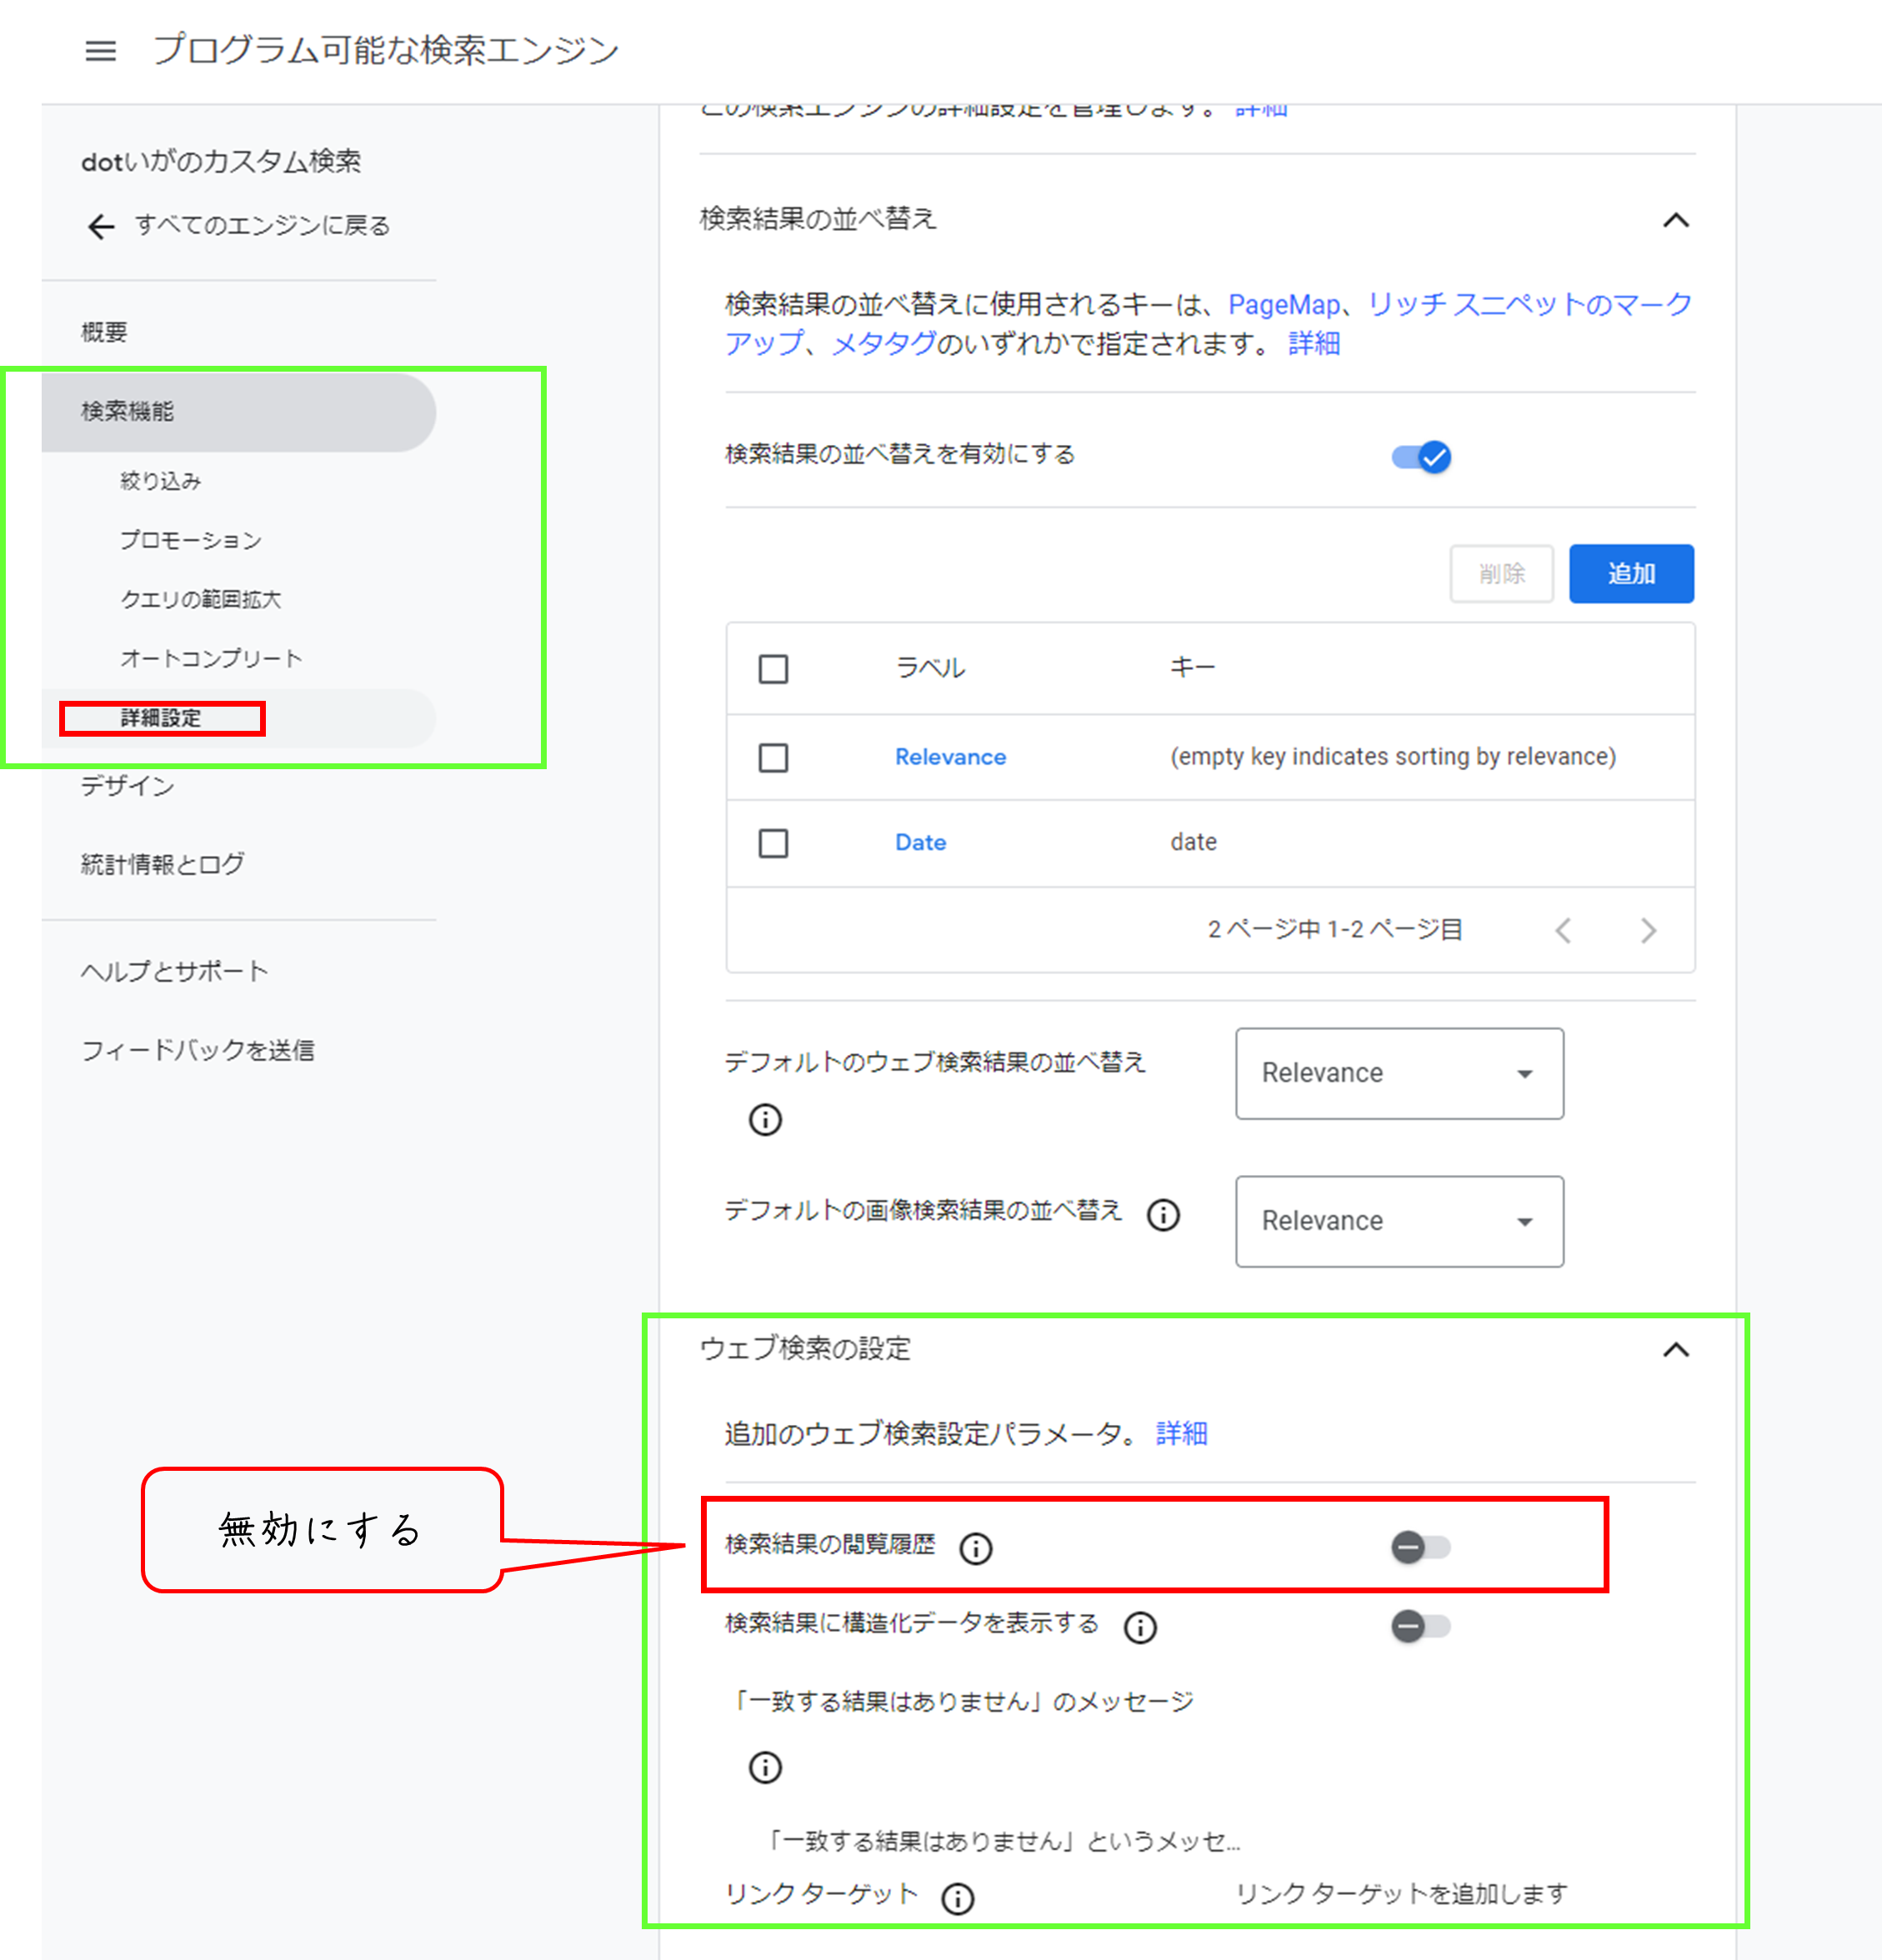Go to next page of sort keys table

click(x=1648, y=931)
